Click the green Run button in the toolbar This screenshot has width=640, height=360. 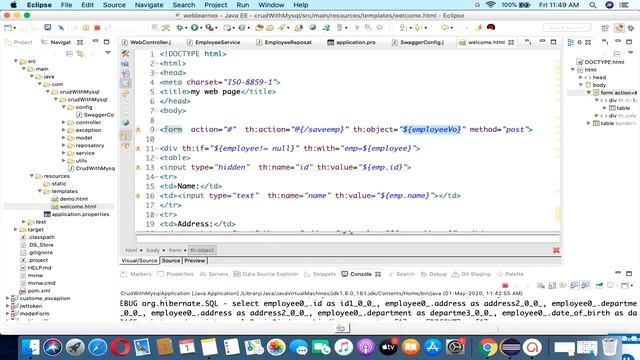coord(194,28)
